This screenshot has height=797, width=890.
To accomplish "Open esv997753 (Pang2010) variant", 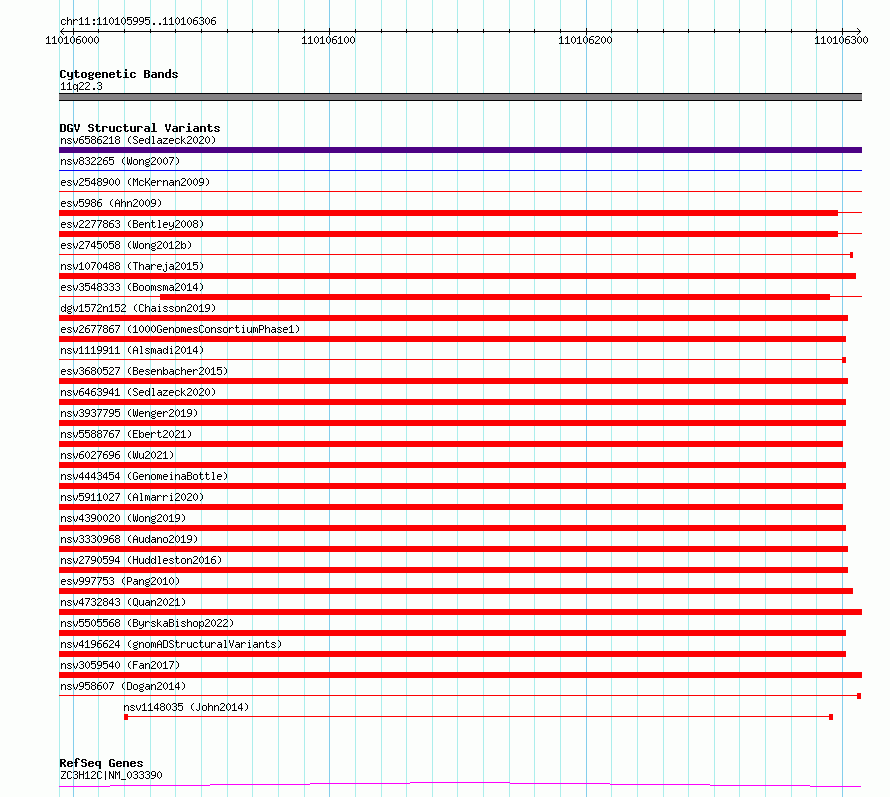I will (x=120, y=581).
